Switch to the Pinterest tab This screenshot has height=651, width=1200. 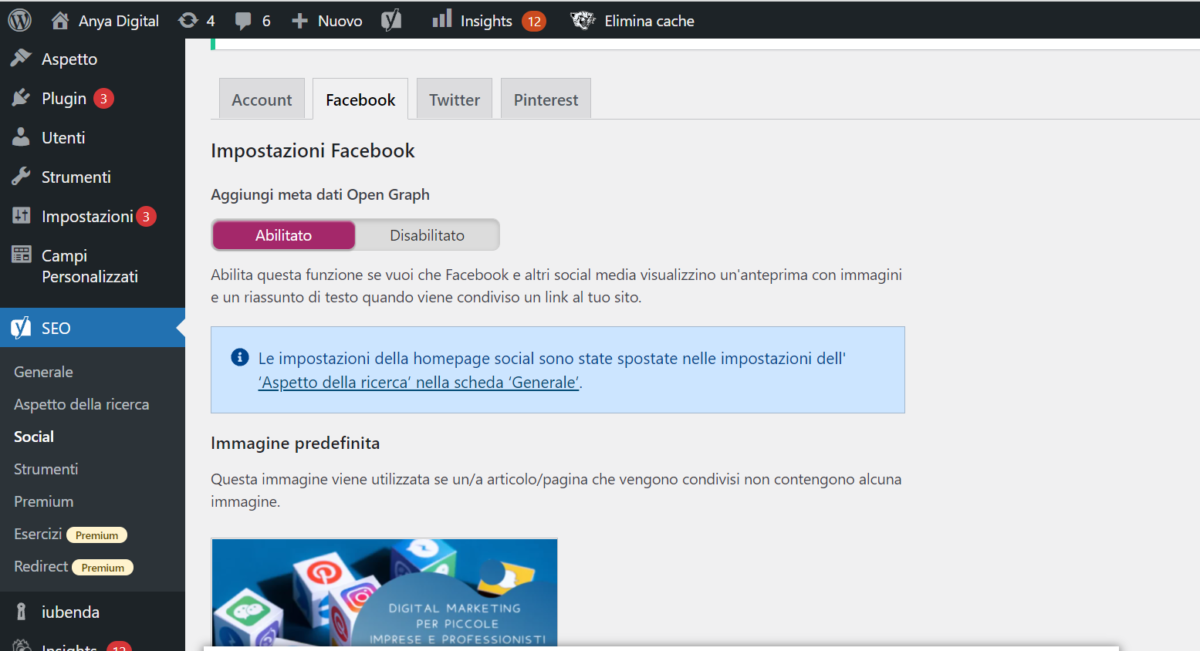coord(546,99)
